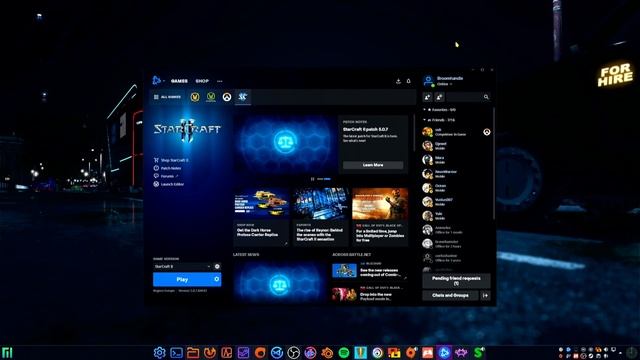Viewport: 640px width, 360px height.
Task: Open the Forums link
Action: (x=166, y=176)
